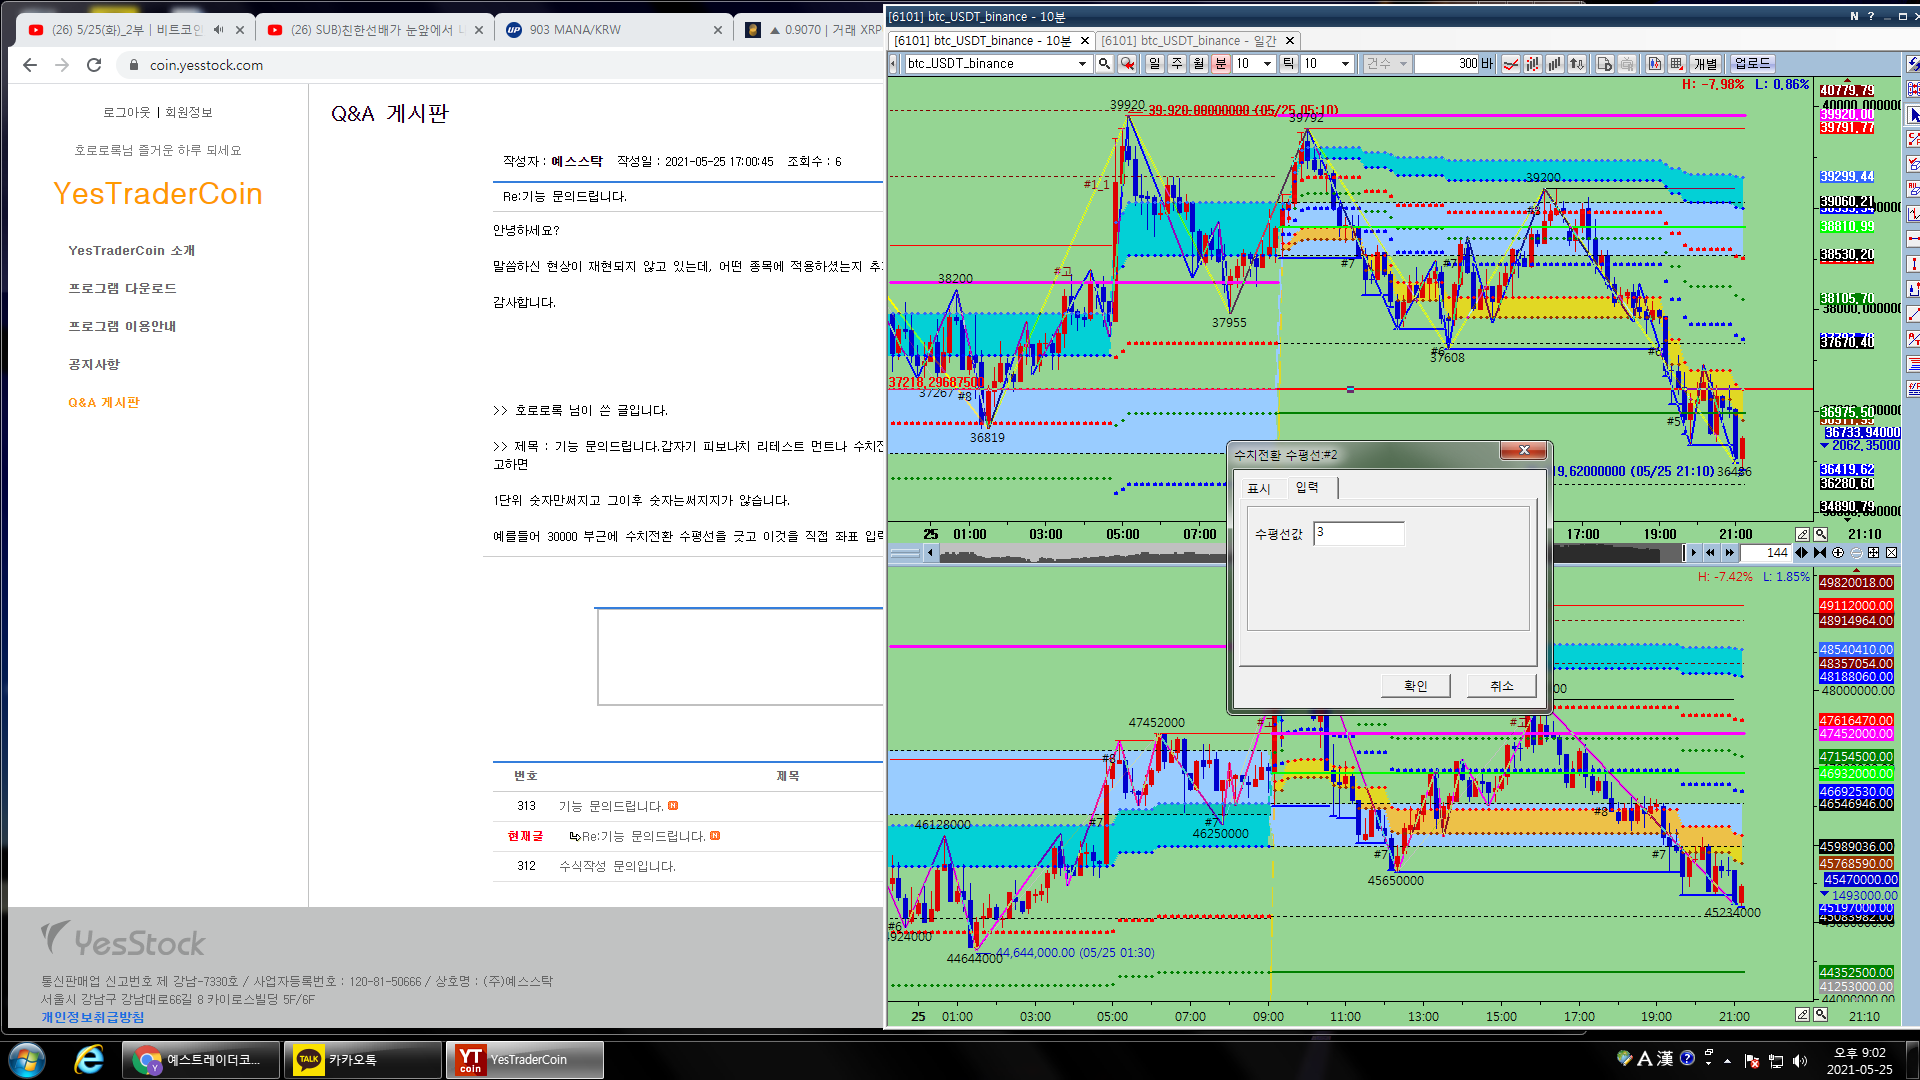Click the bar chart type icon

[1555, 64]
